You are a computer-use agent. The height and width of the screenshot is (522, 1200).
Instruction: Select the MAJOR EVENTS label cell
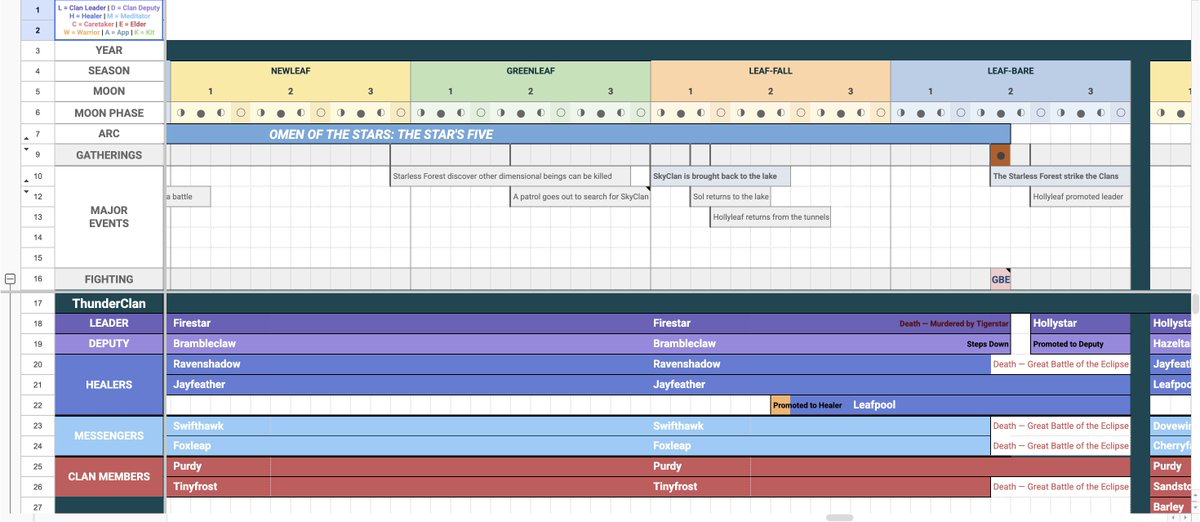point(109,216)
